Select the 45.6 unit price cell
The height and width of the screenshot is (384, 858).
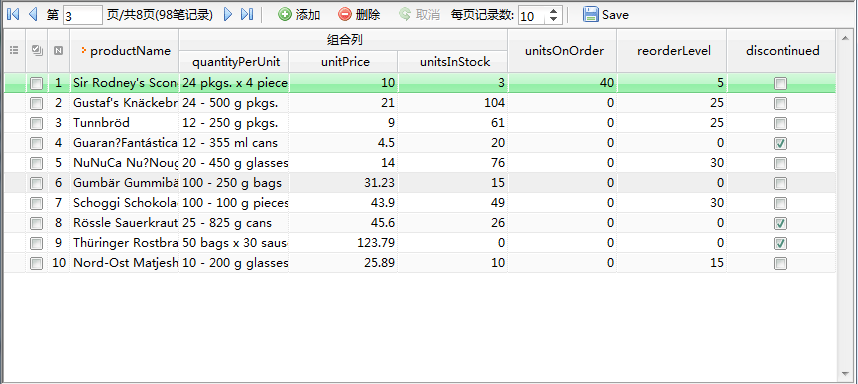[343, 223]
